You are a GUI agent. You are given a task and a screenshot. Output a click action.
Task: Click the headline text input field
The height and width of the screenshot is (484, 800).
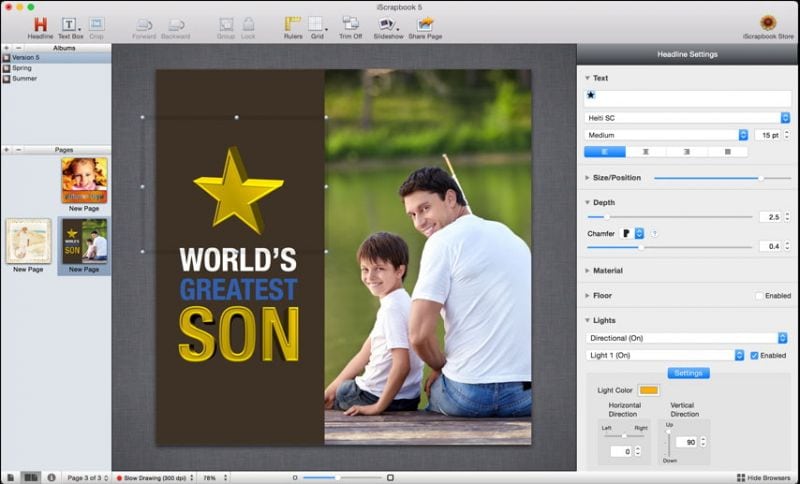687,98
